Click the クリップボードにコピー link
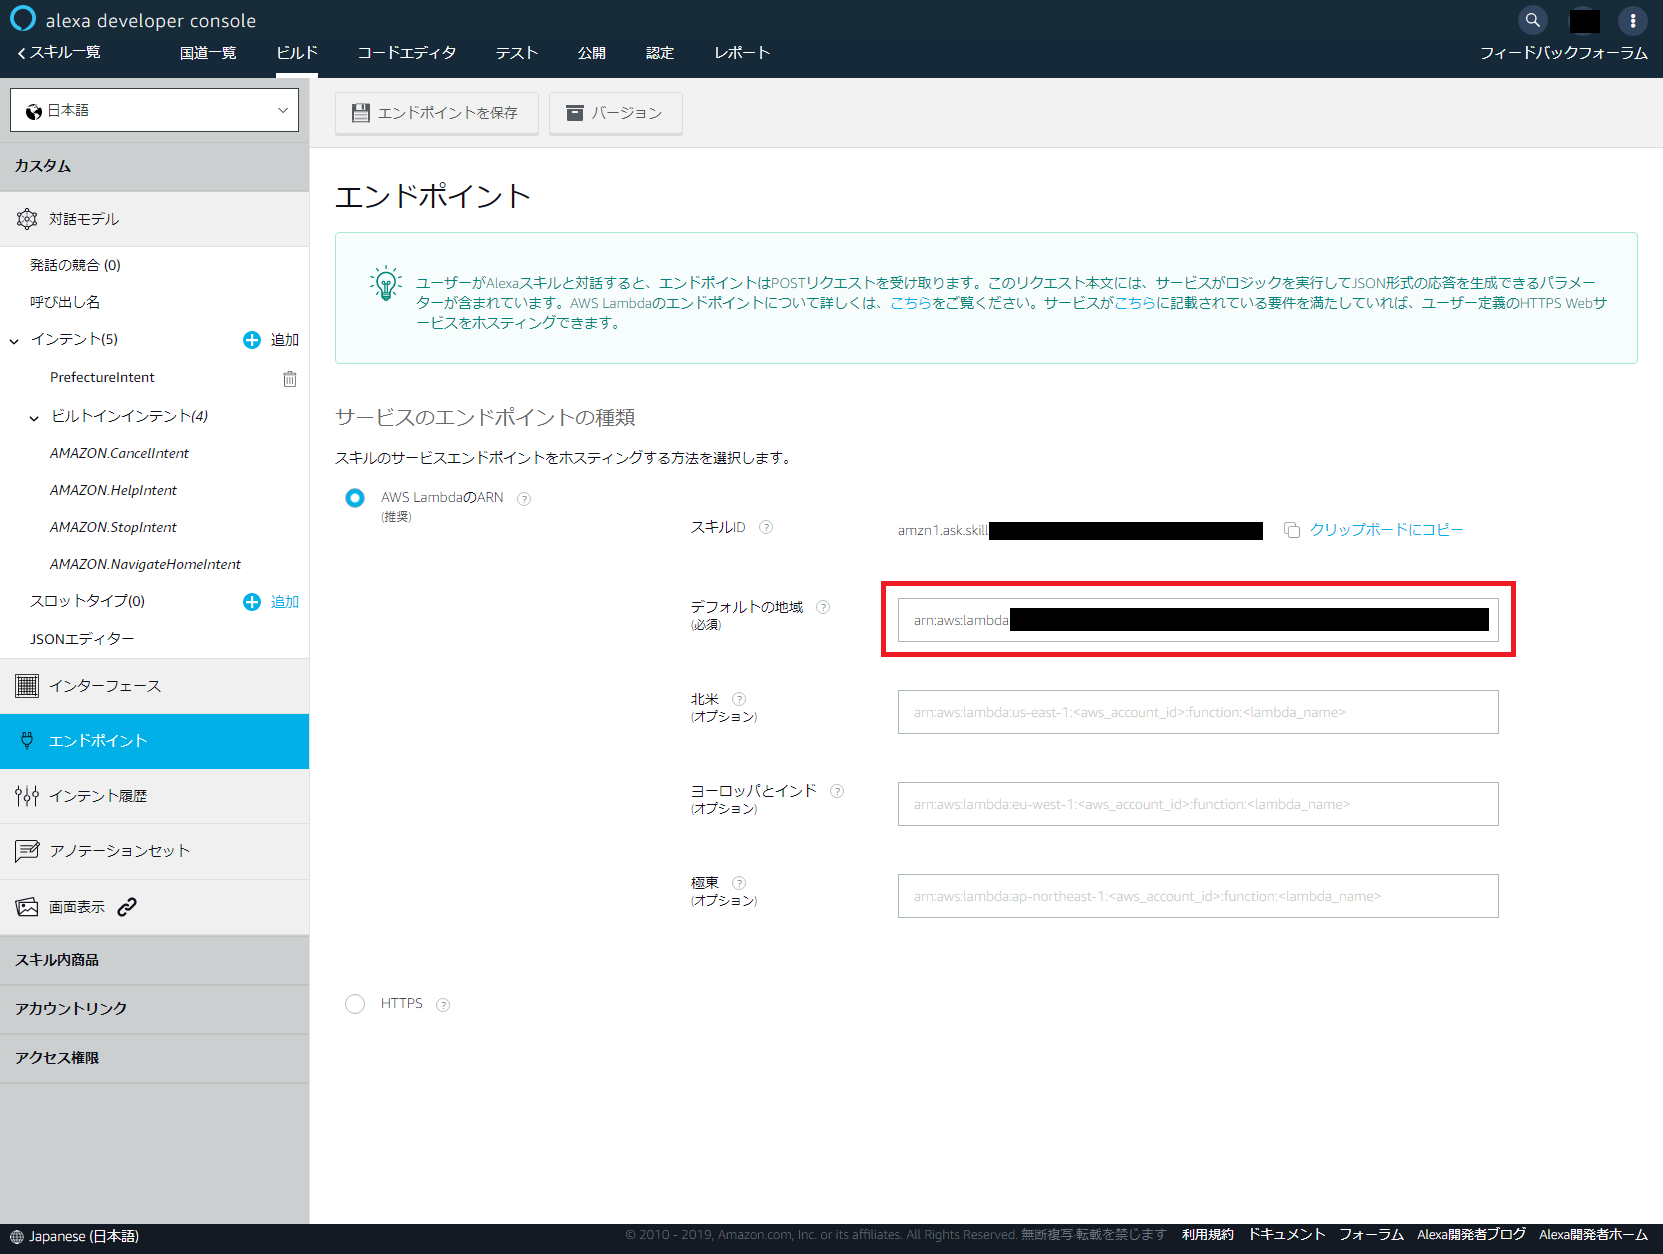 coord(1386,529)
